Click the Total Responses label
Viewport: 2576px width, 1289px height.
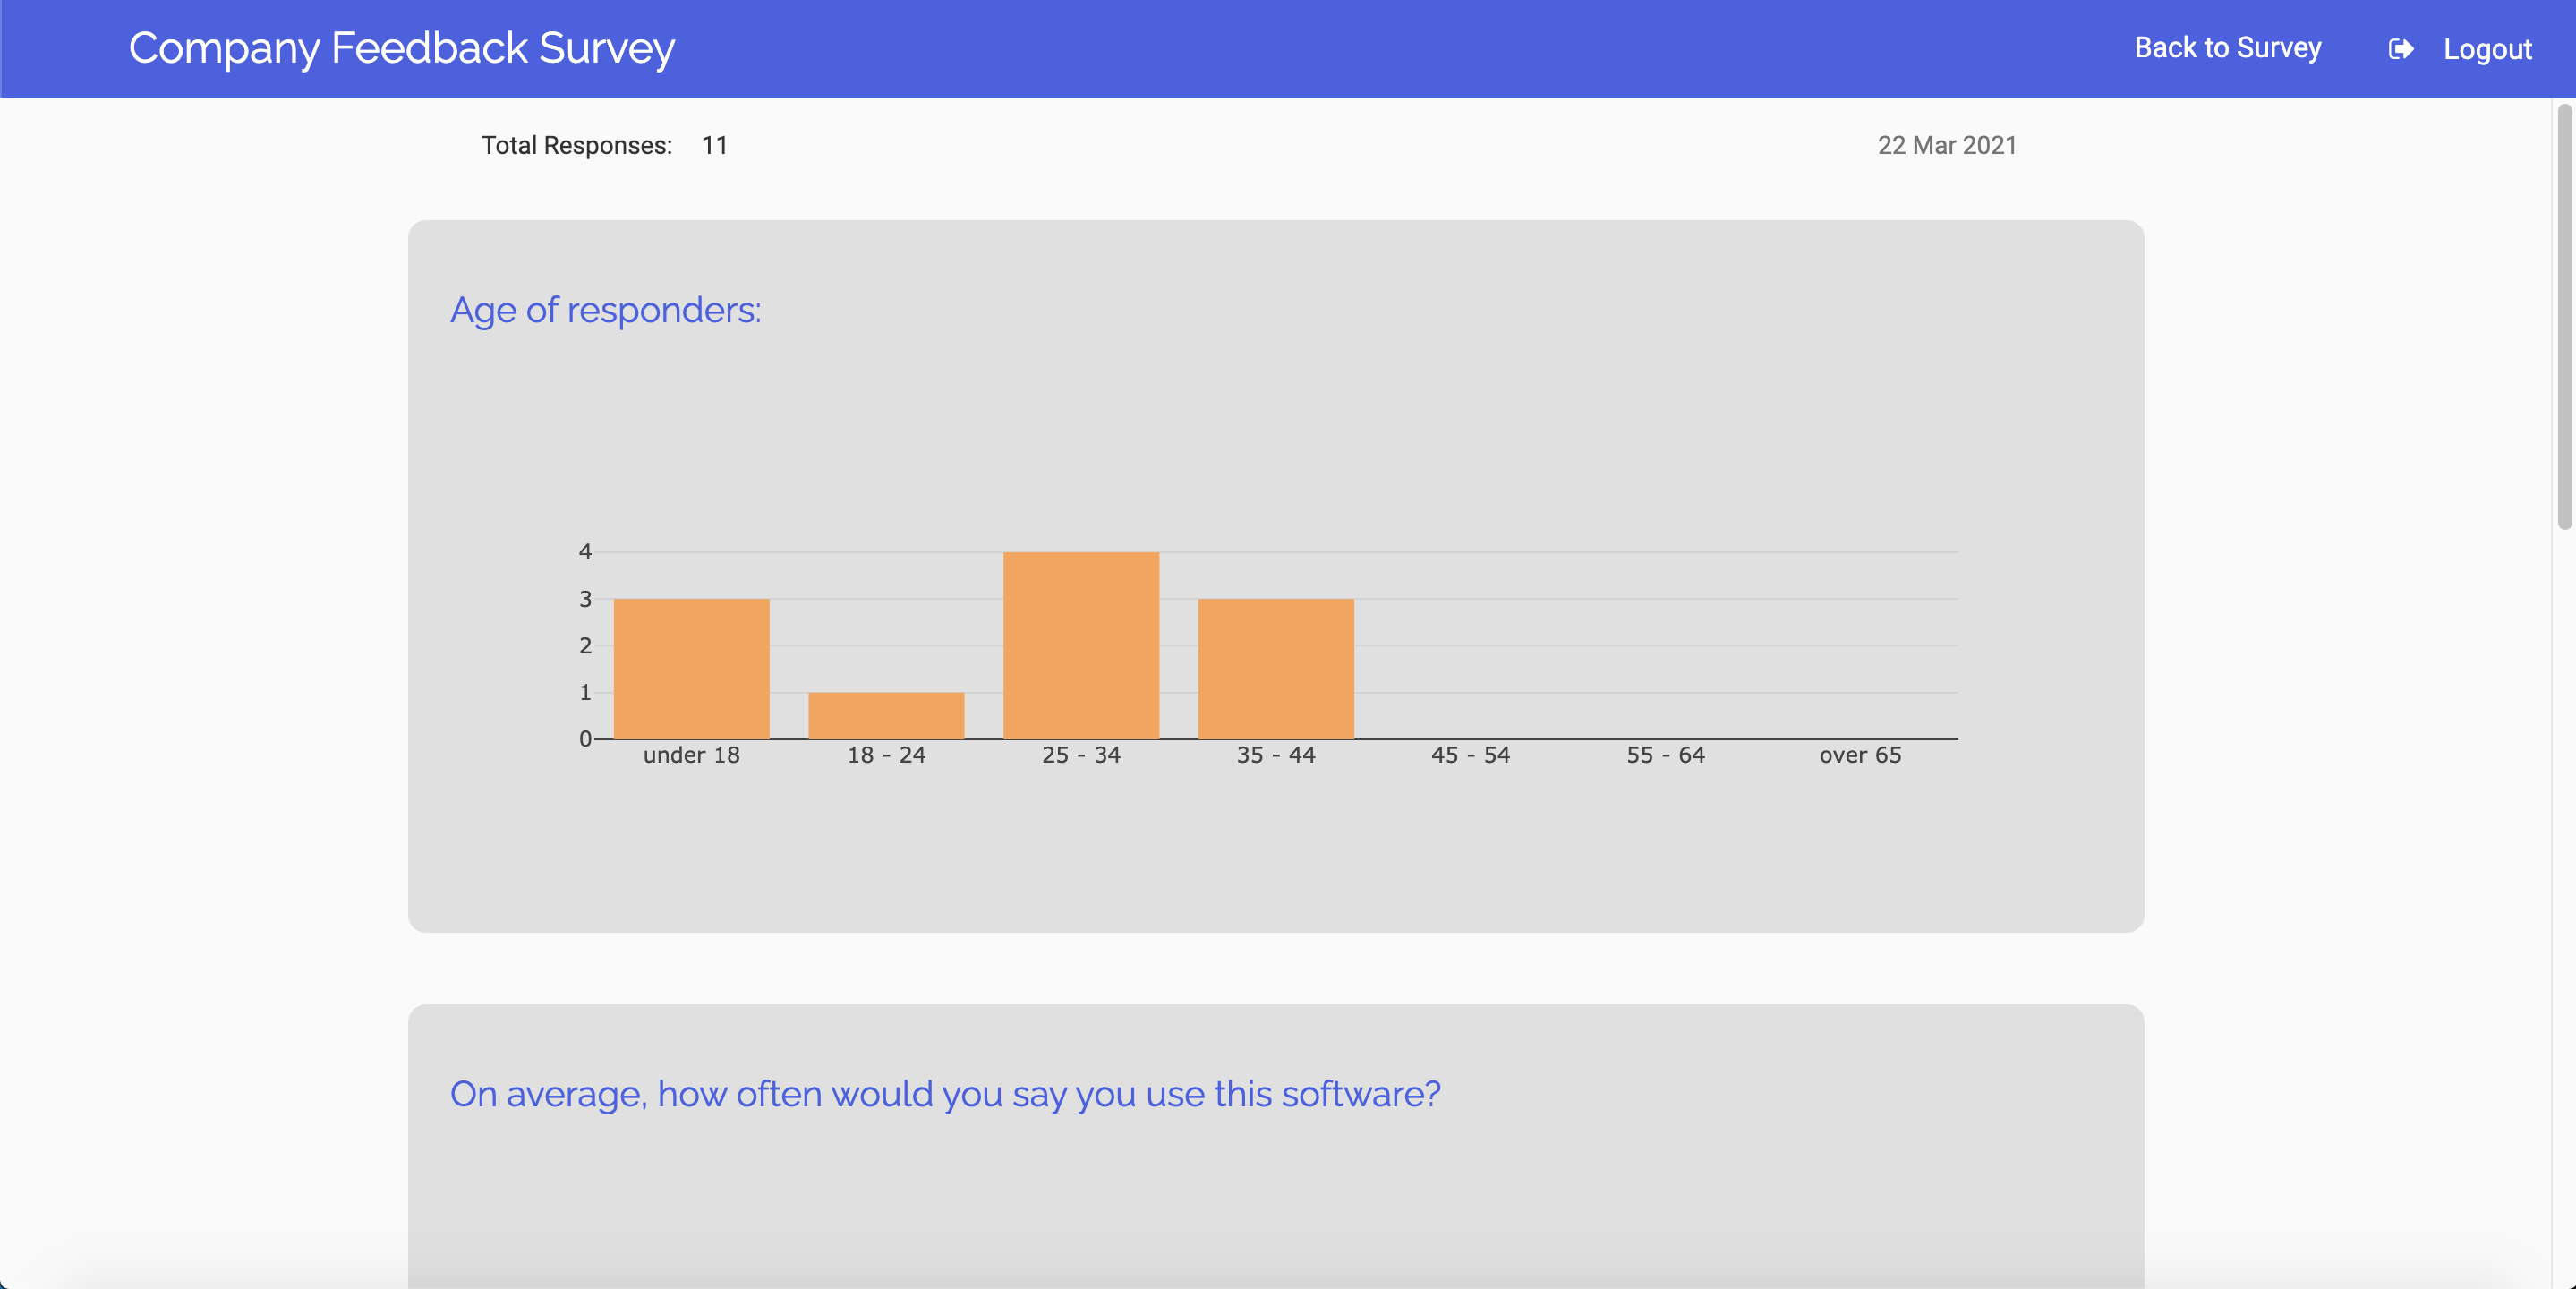click(577, 145)
